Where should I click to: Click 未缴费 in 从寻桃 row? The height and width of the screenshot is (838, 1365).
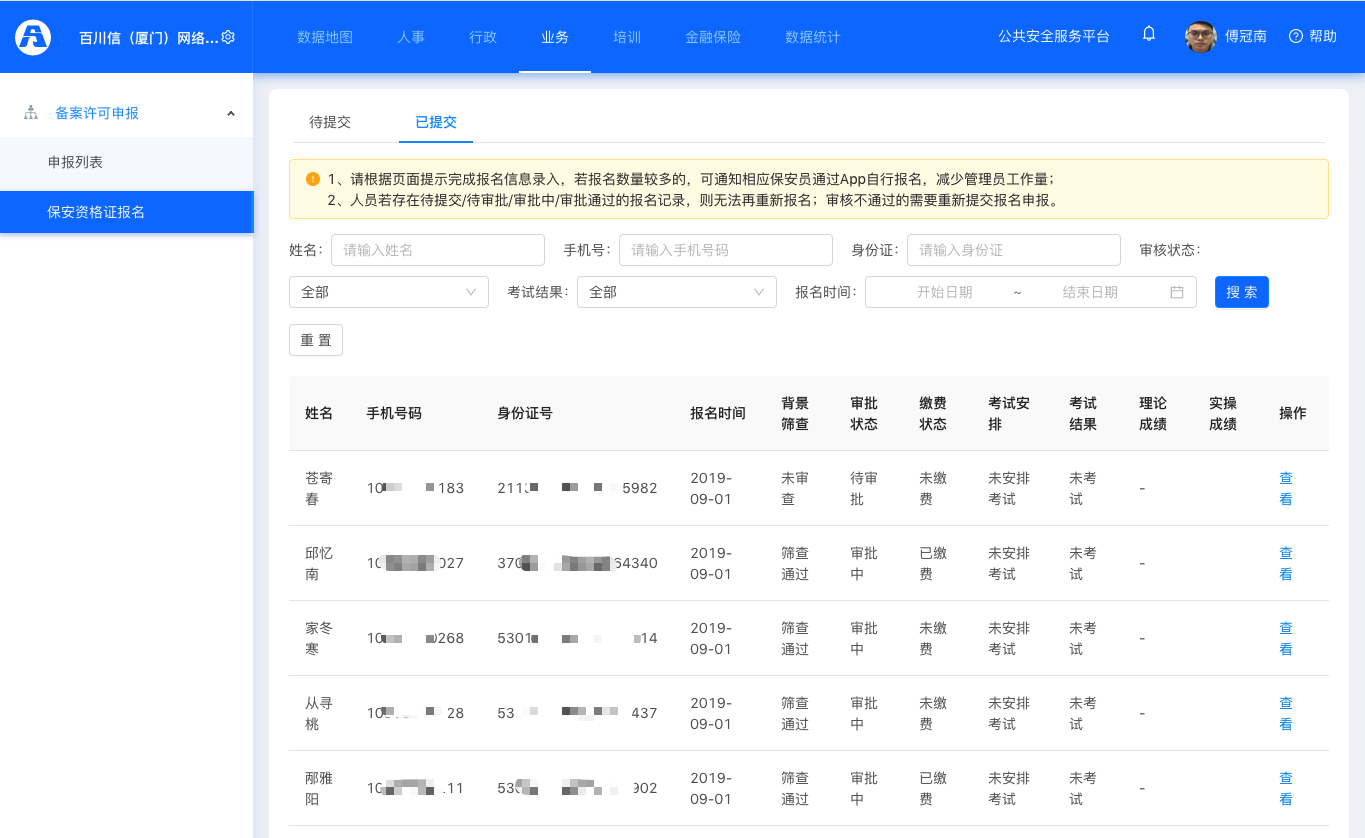click(x=933, y=713)
